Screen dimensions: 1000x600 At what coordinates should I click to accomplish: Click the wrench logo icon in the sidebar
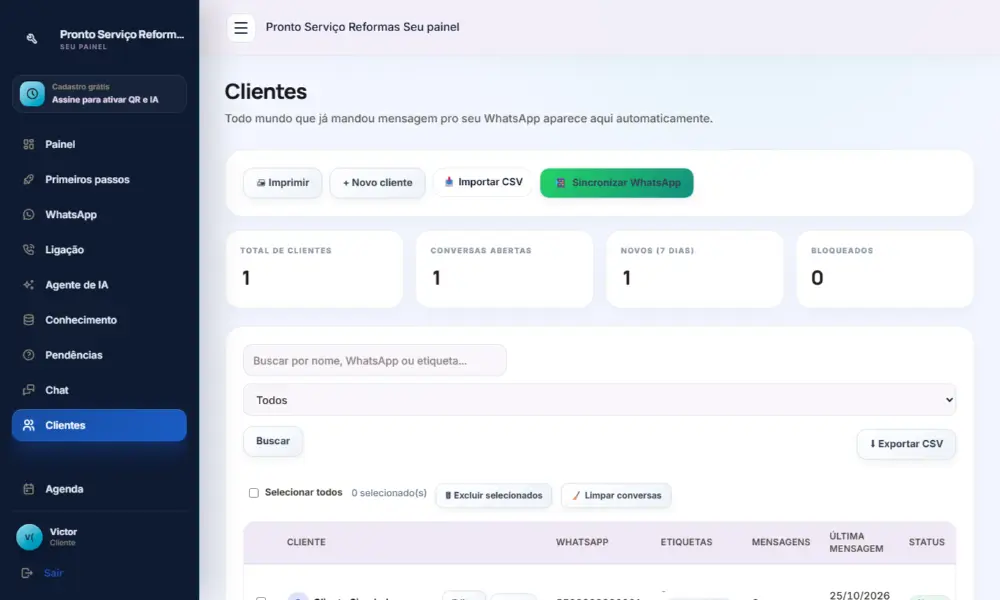(31, 38)
